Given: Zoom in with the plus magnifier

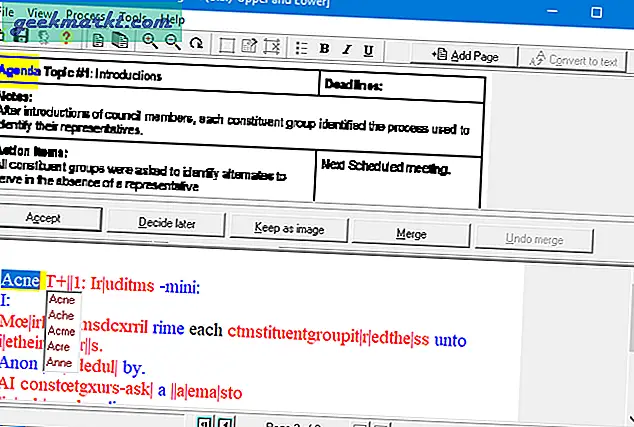Looking at the screenshot, I should [150, 40].
